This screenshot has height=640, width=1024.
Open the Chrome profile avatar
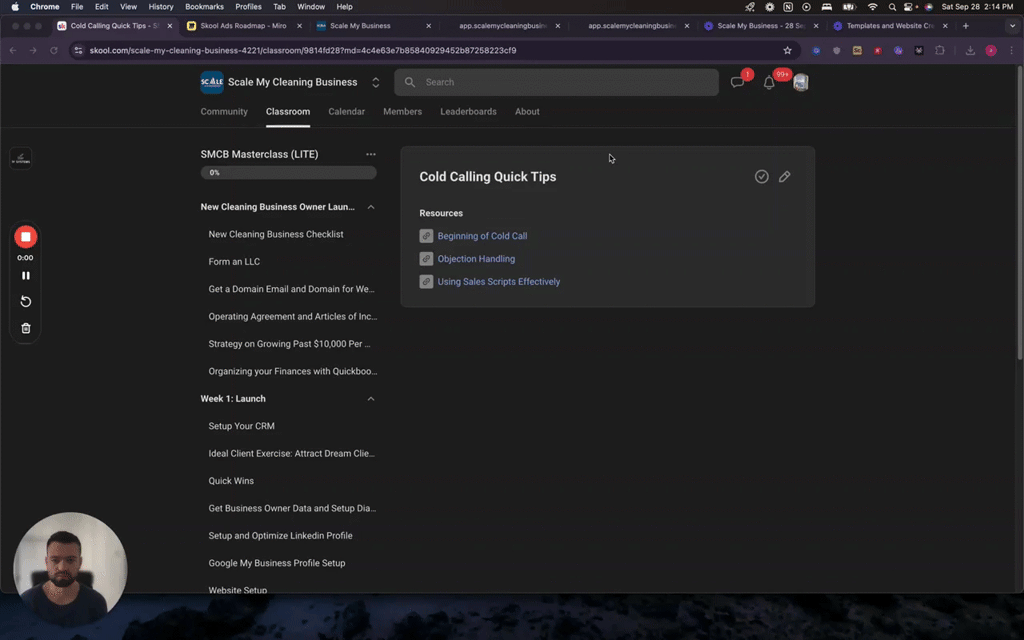coord(991,50)
